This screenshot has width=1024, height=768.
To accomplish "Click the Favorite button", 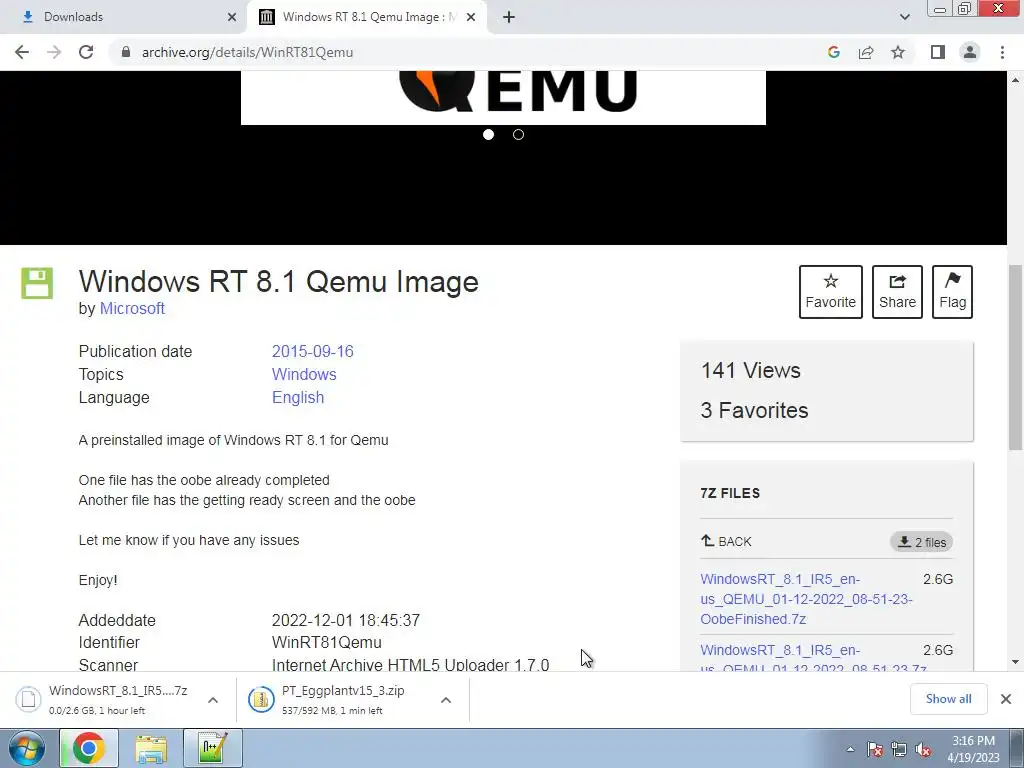I will (x=831, y=292).
